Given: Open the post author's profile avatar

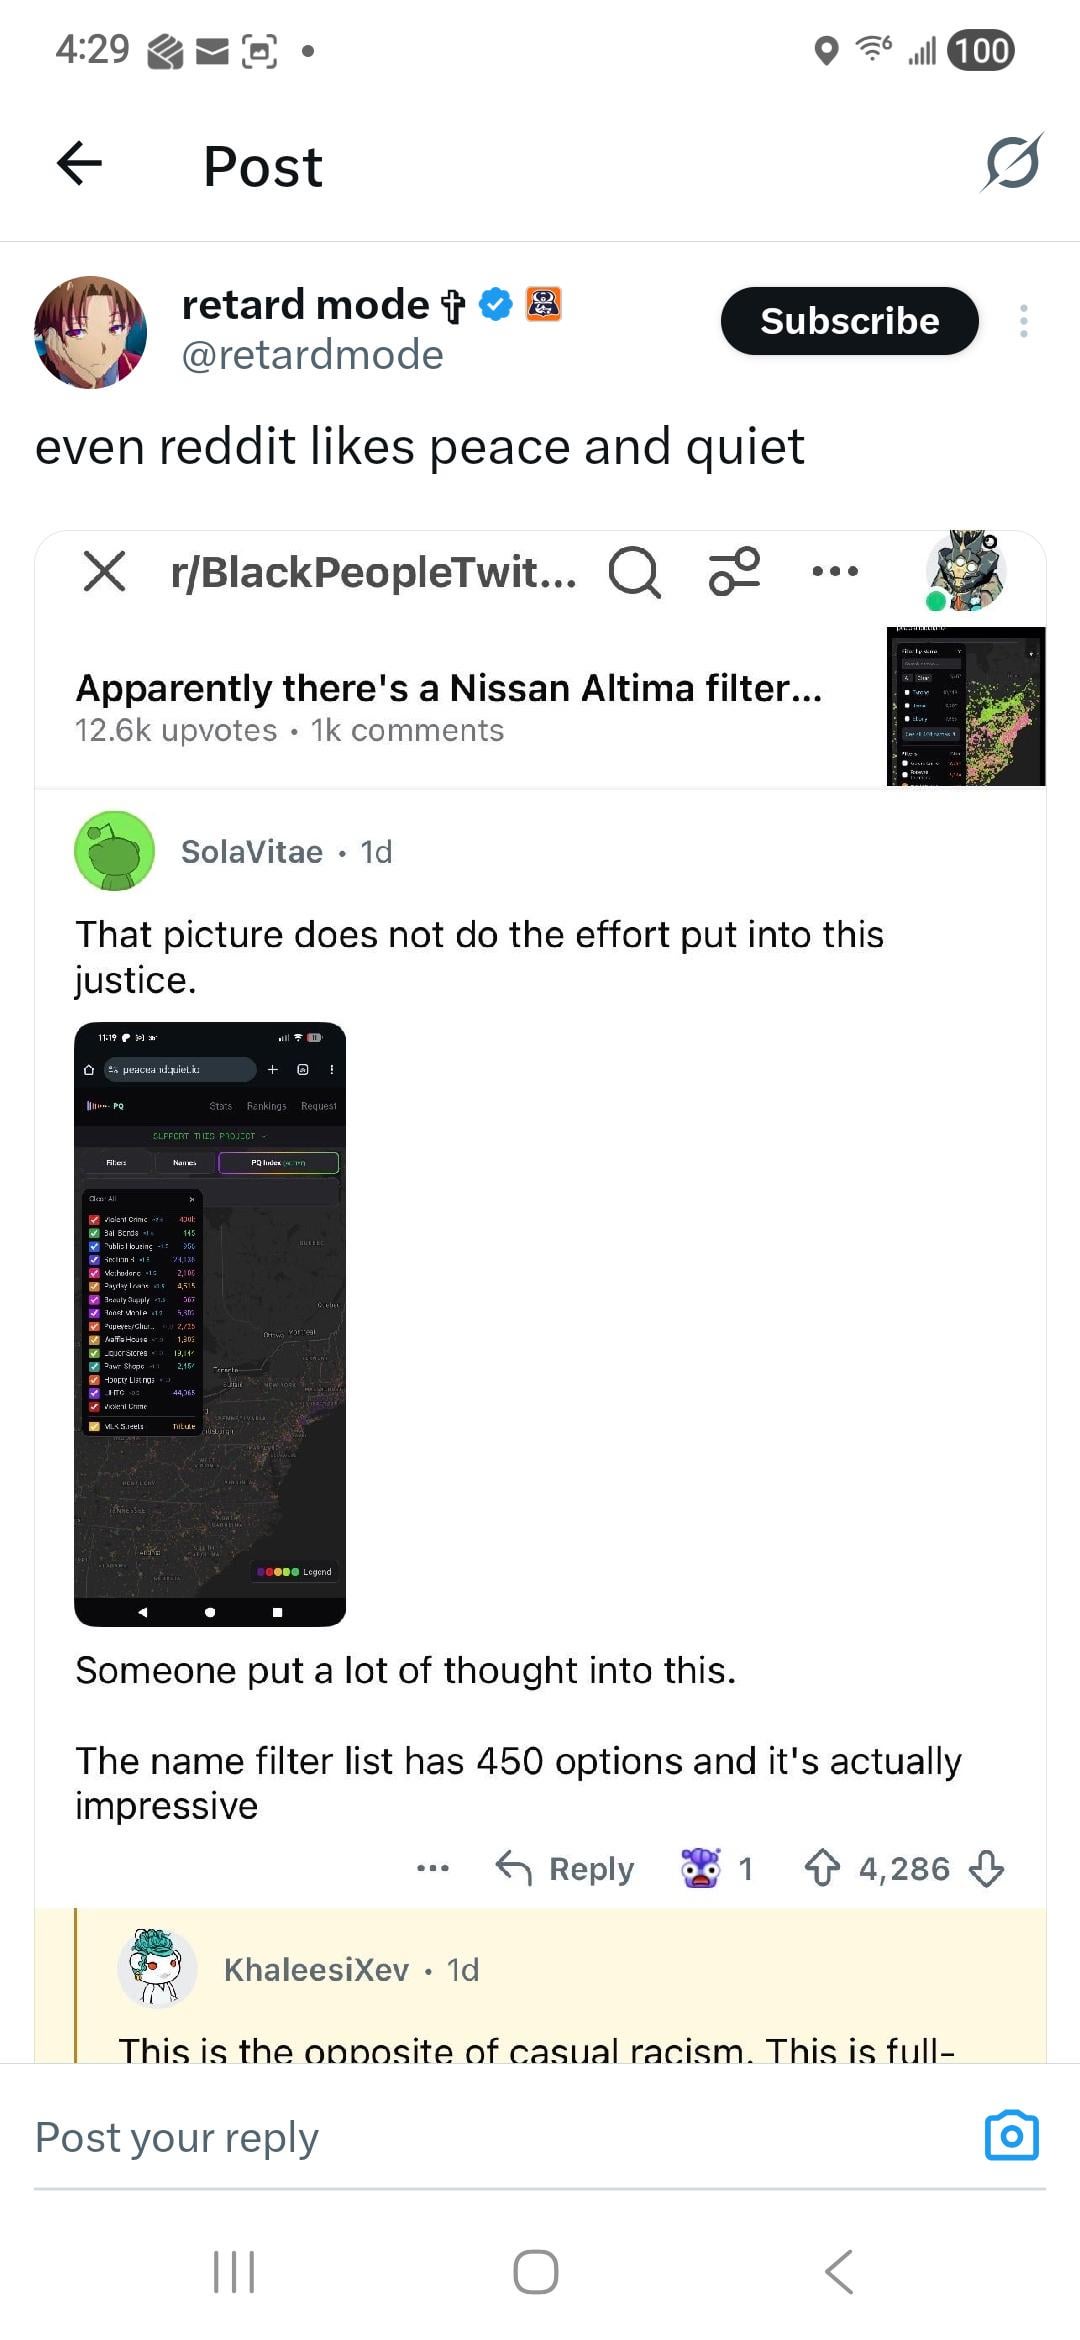Looking at the screenshot, I should point(91,332).
